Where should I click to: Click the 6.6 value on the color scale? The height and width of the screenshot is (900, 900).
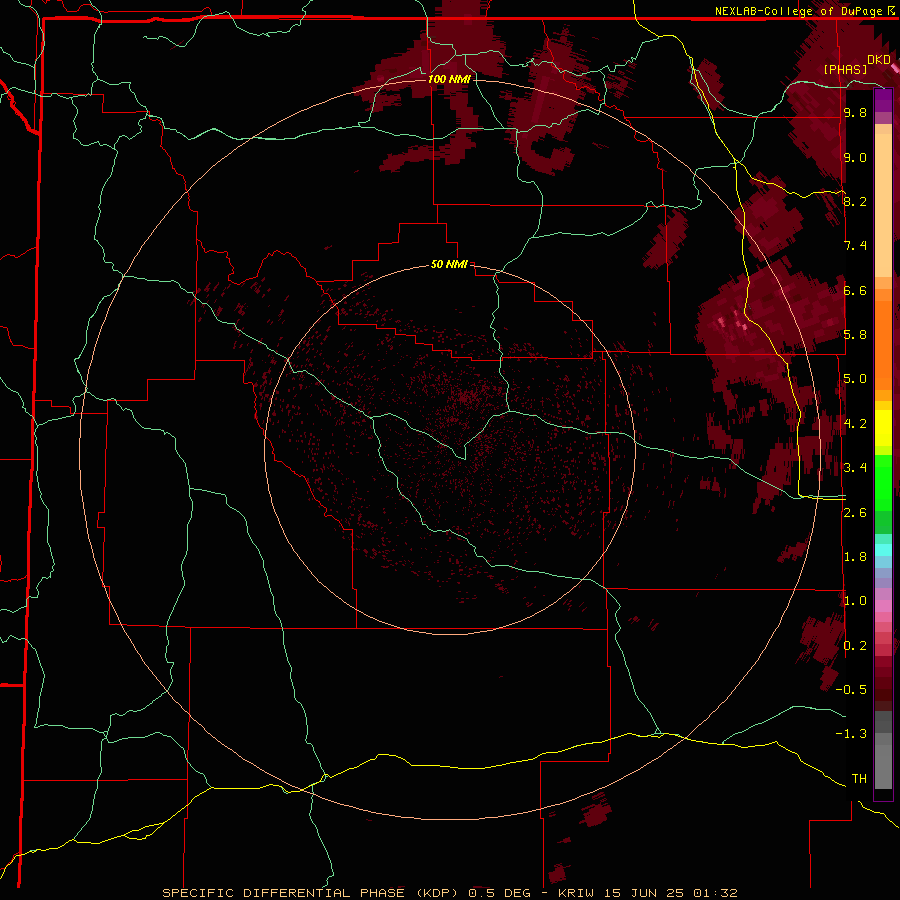tap(855, 290)
